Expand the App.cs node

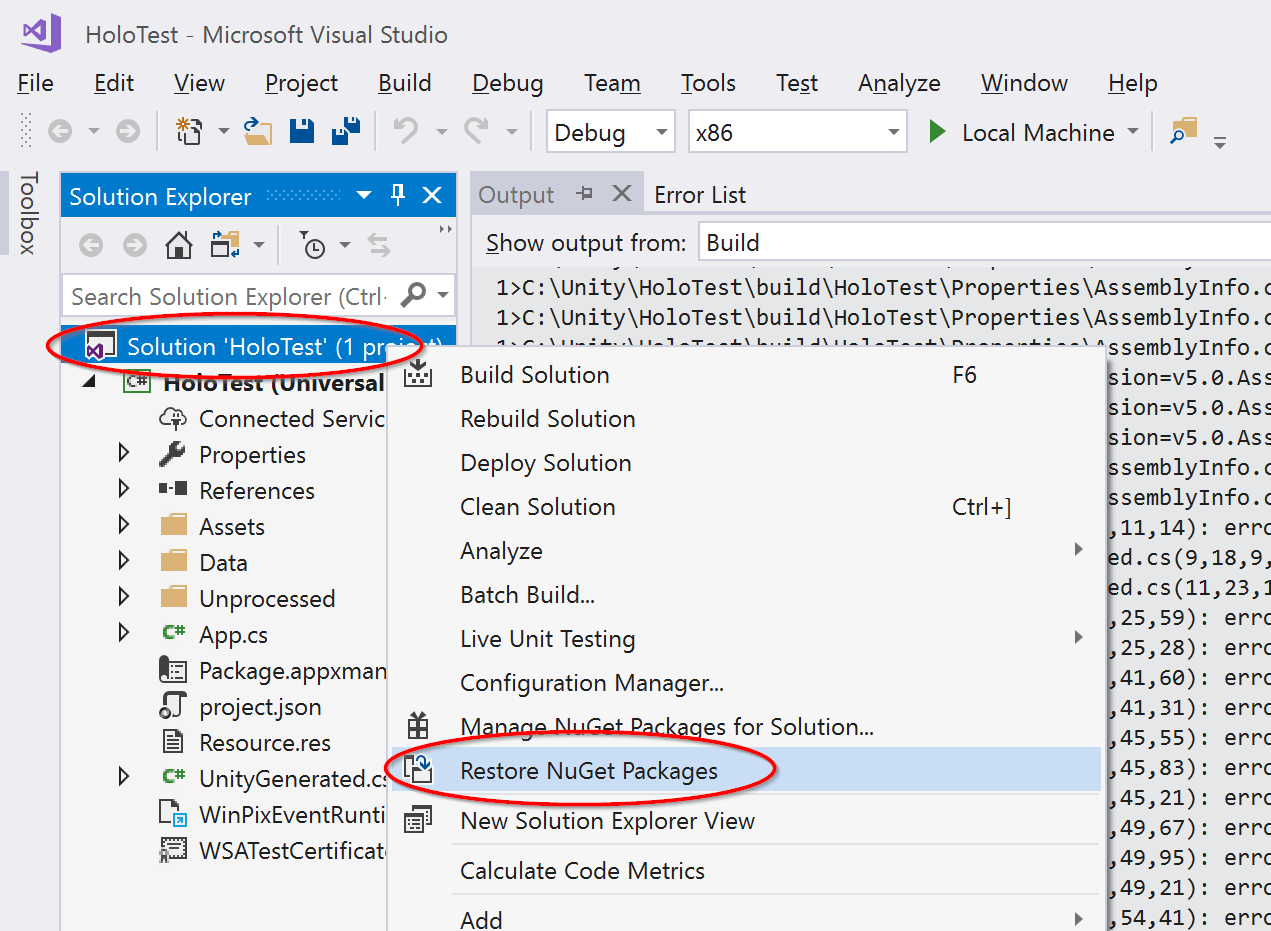[x=124, y=634]
